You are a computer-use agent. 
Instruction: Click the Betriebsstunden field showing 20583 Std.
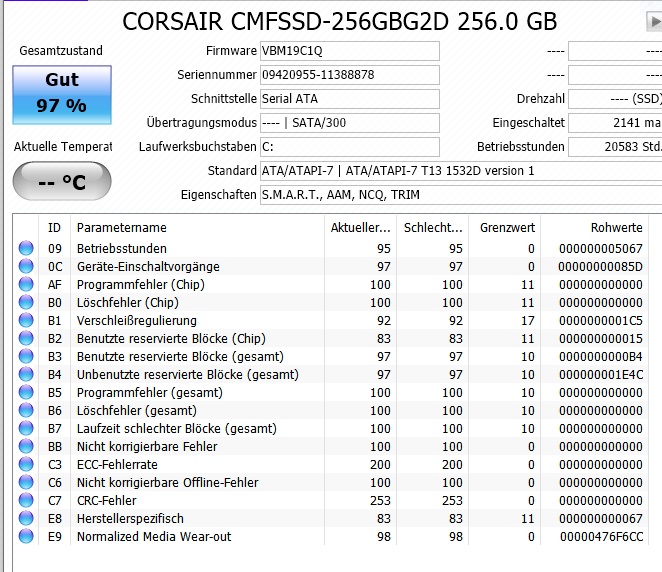(x=615, y=147)
